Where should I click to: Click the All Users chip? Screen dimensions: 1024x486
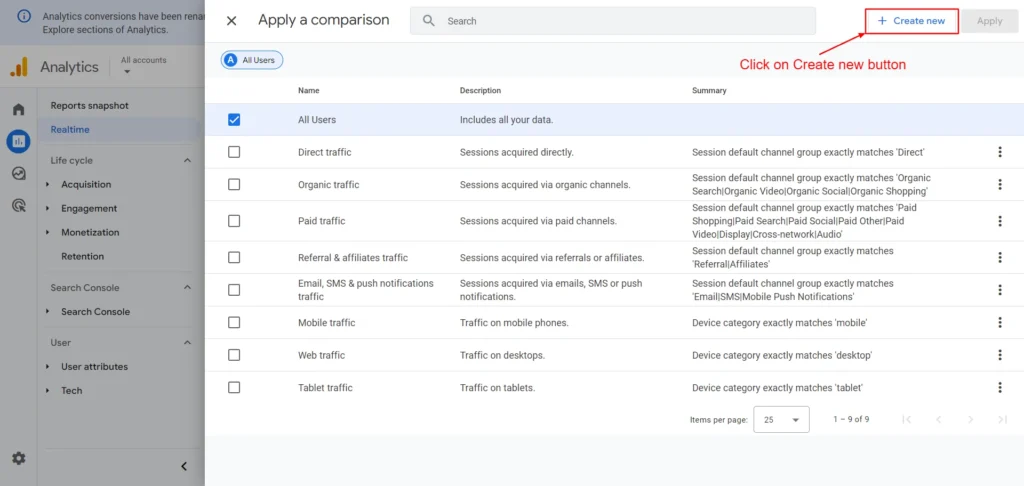252,60
